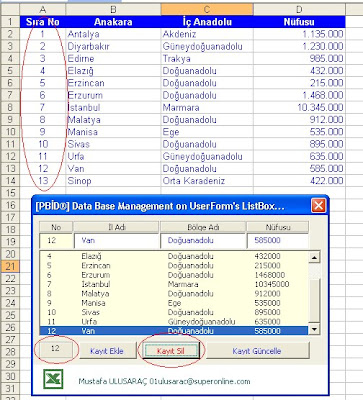Select the Elazığ row in the listbox

pos(174,256)
